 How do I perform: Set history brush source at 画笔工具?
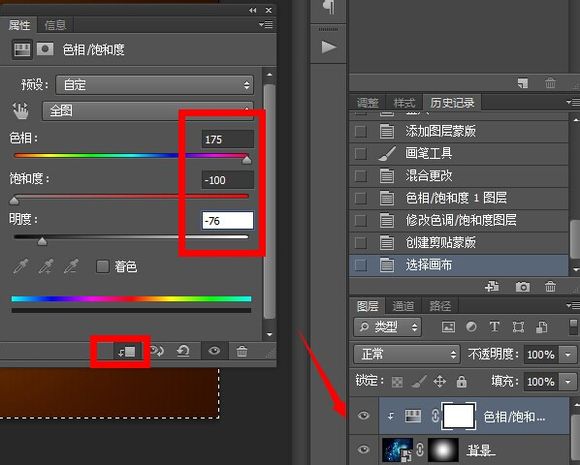click(361, 154)
